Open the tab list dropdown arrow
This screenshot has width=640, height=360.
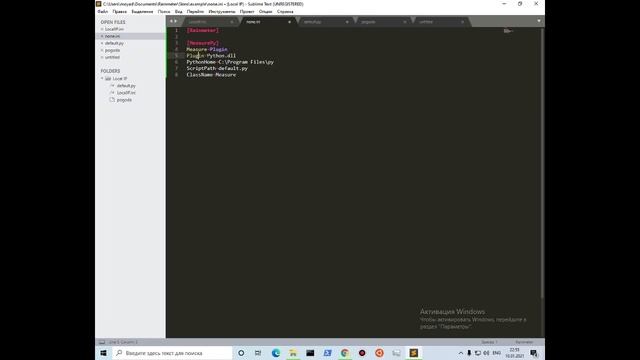(539, 21)
